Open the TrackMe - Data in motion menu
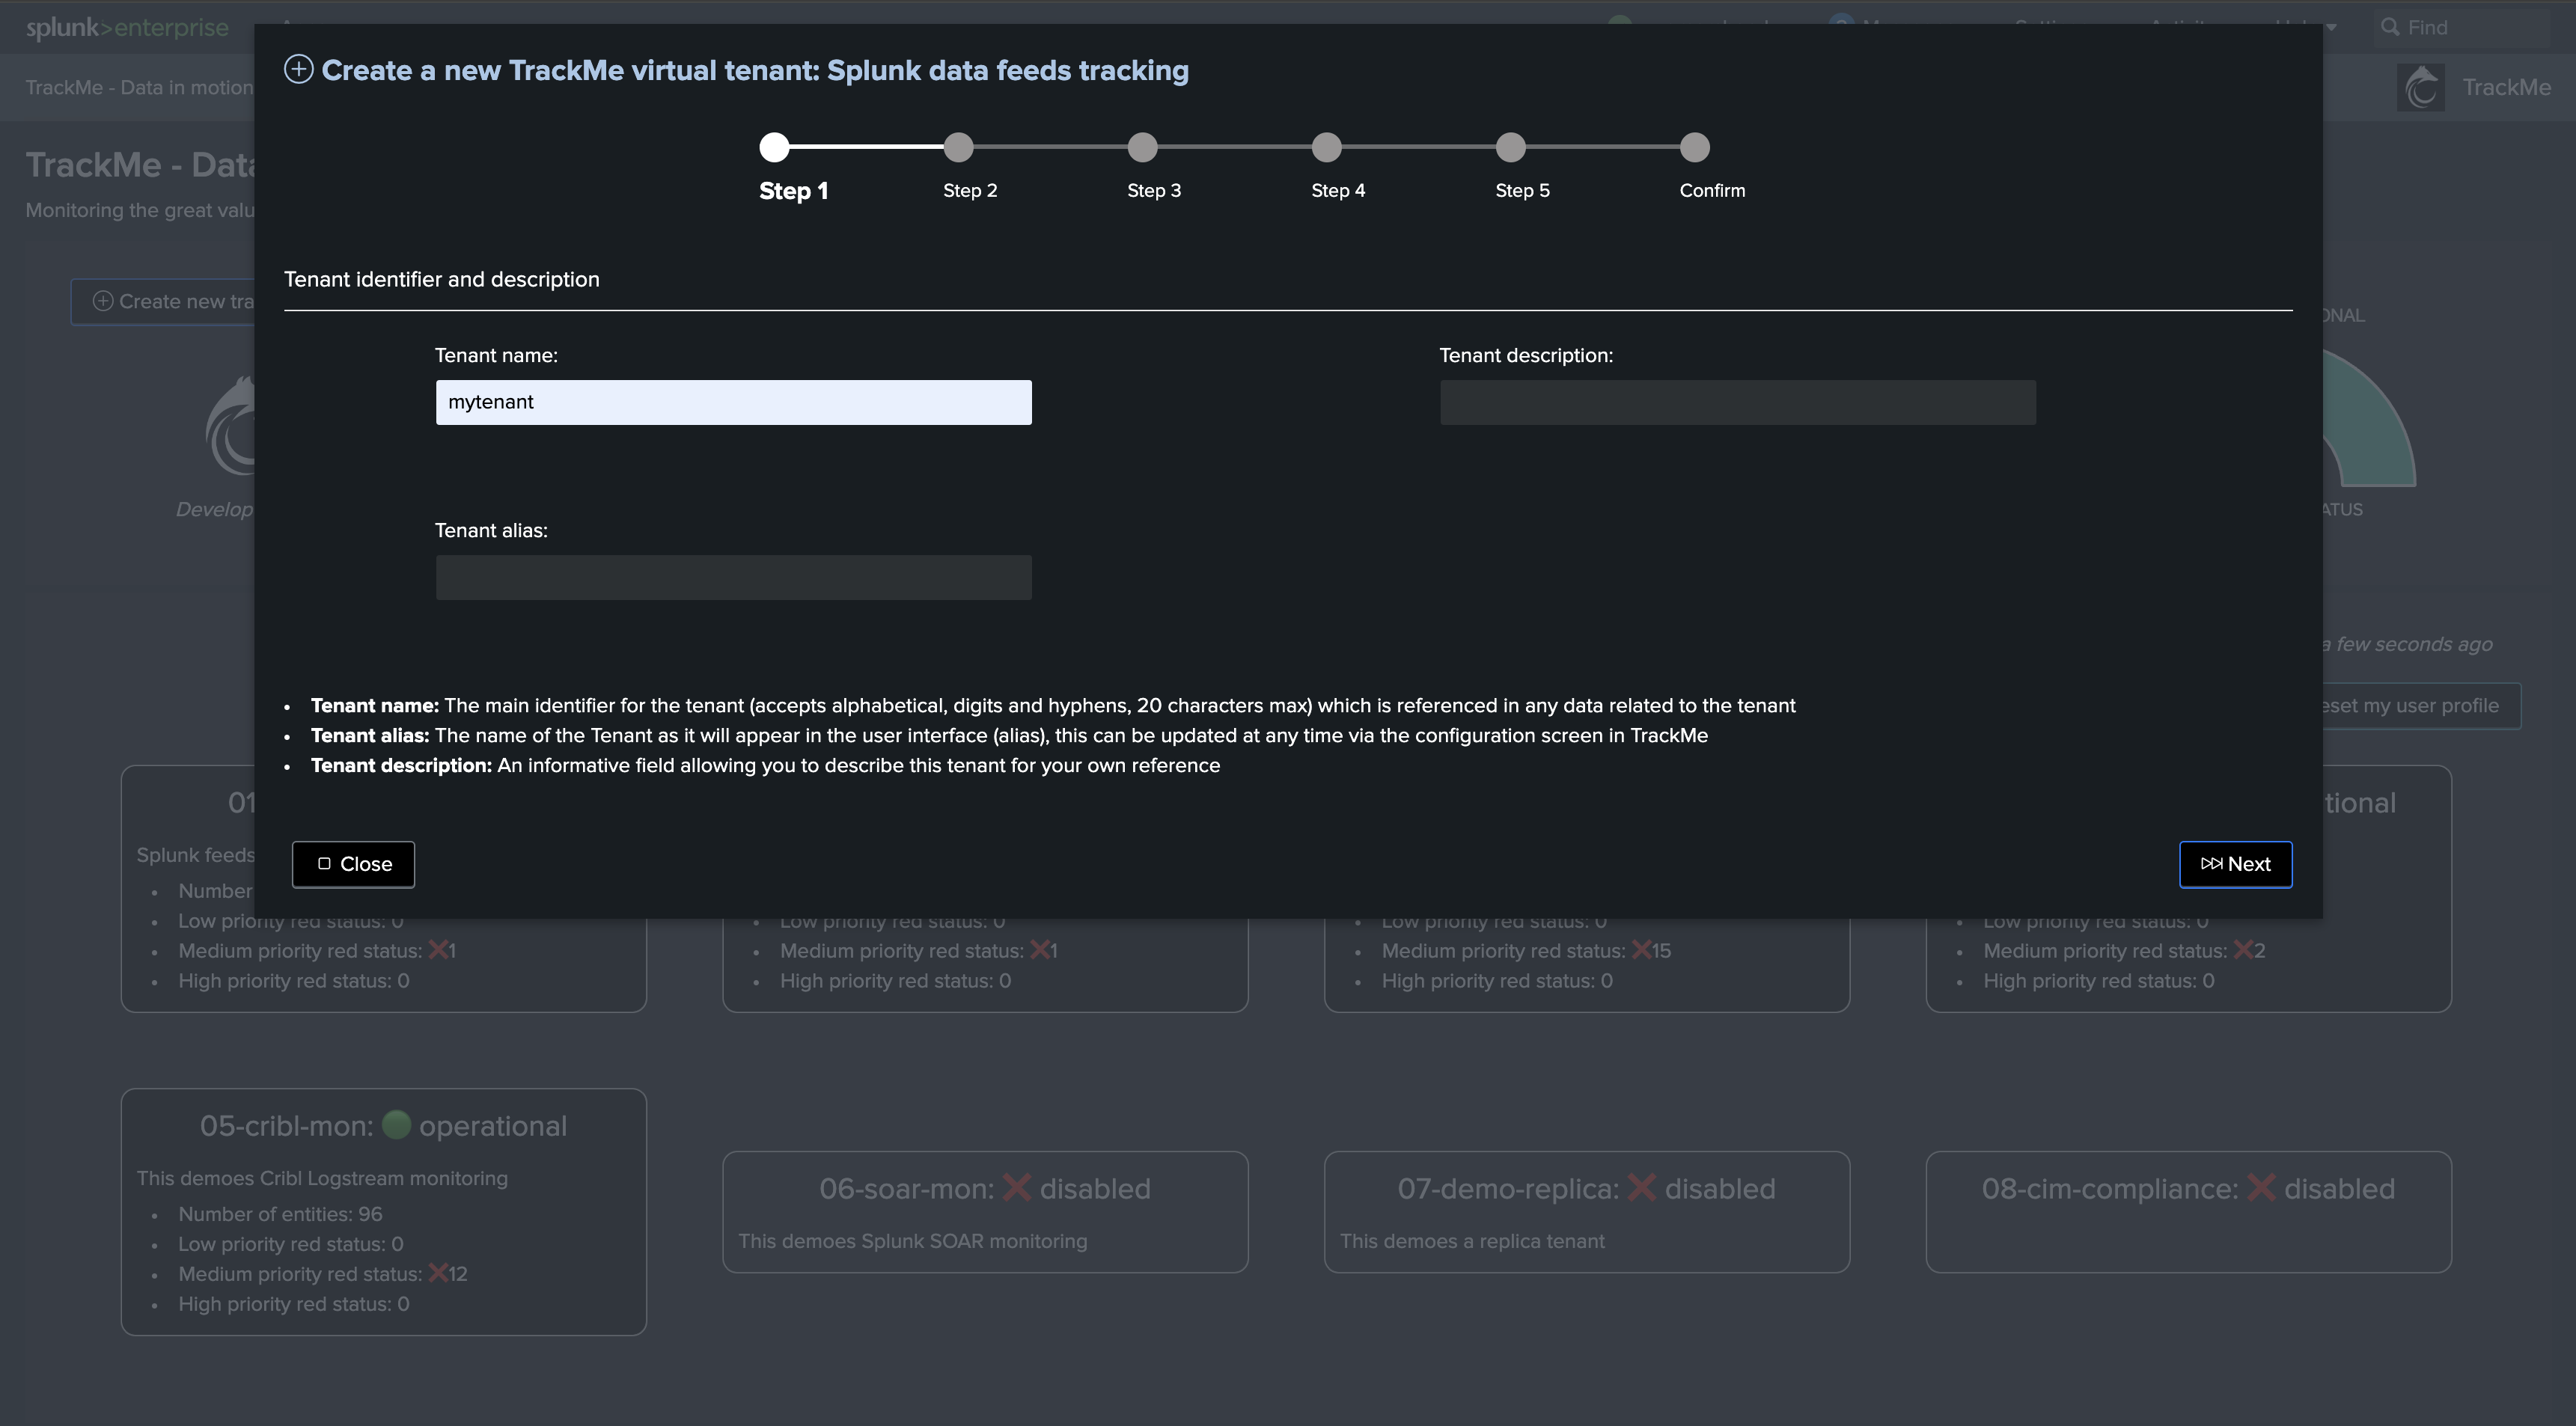2576x1426 pixels. point(139,87)
